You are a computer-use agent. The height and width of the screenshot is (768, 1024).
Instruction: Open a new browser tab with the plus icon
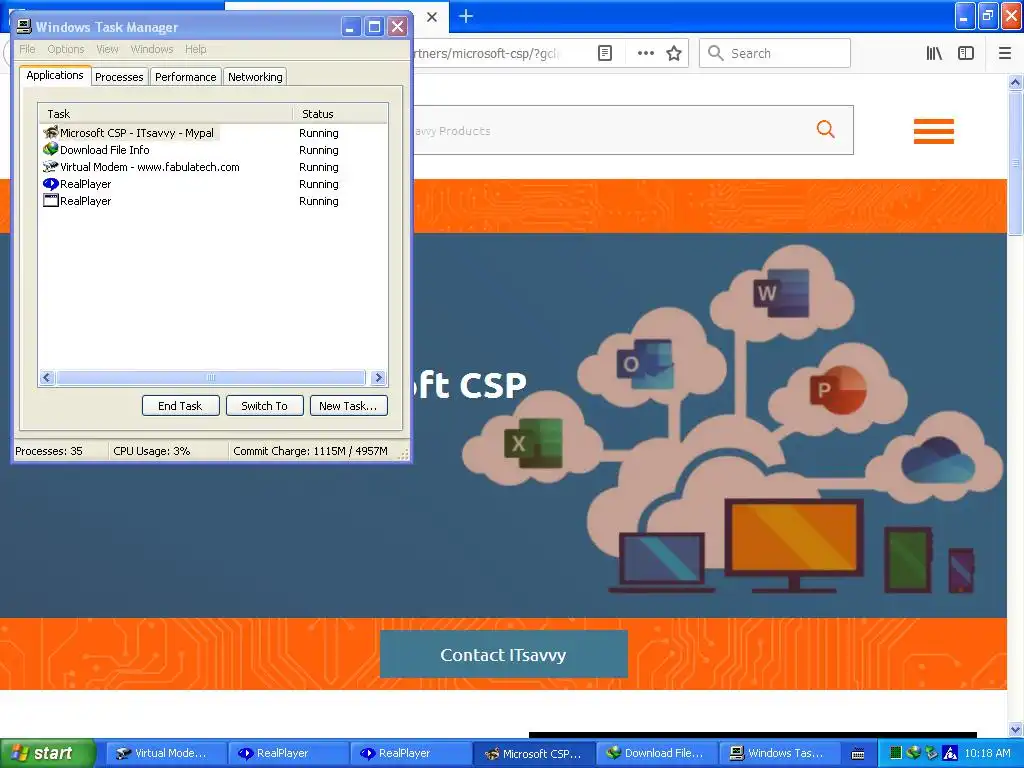pyautogui.click(x=466, y=16)
